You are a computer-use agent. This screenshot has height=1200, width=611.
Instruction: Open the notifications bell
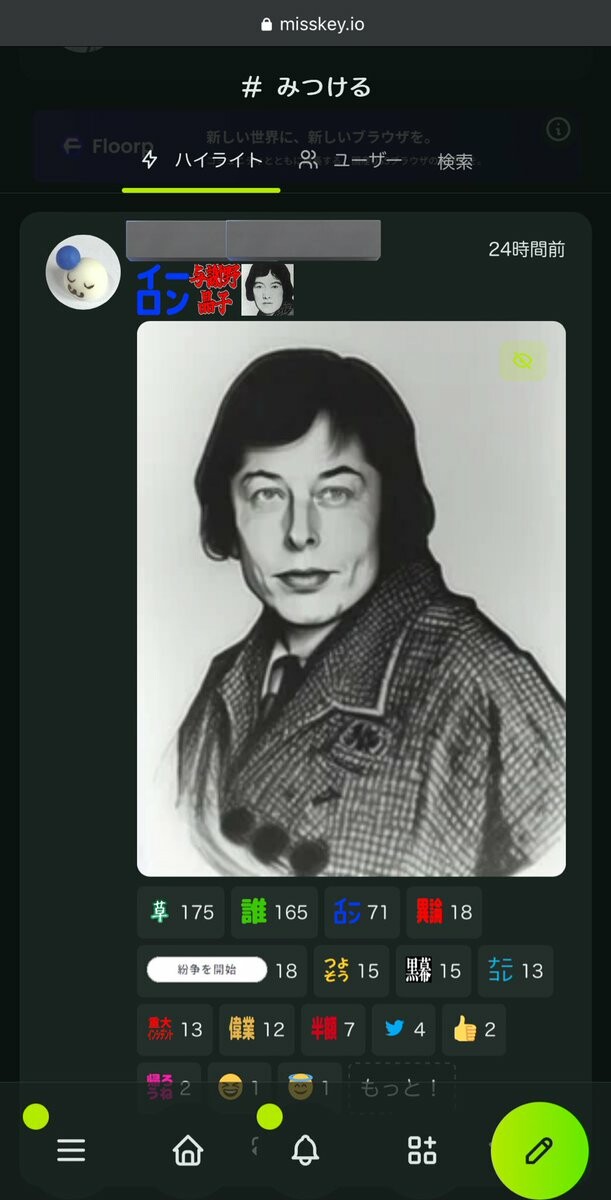pyautogui.click(x=305, y=1150)
